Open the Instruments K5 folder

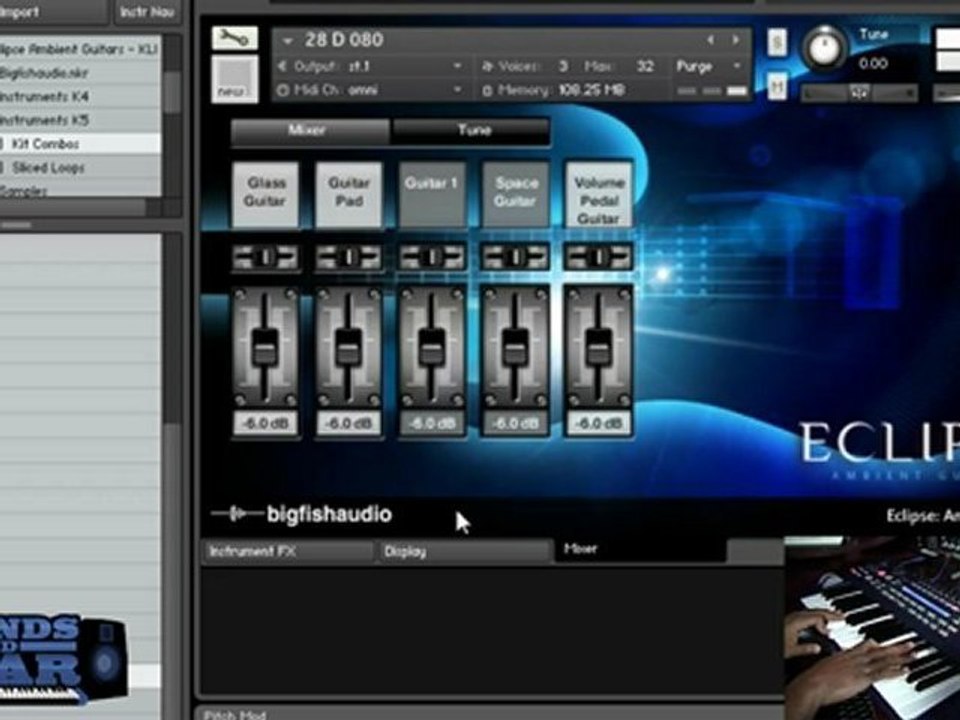80,120
